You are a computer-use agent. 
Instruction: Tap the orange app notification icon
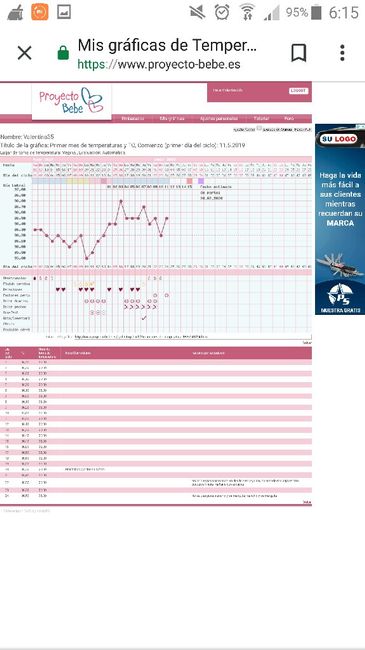(x=40, y=12)
